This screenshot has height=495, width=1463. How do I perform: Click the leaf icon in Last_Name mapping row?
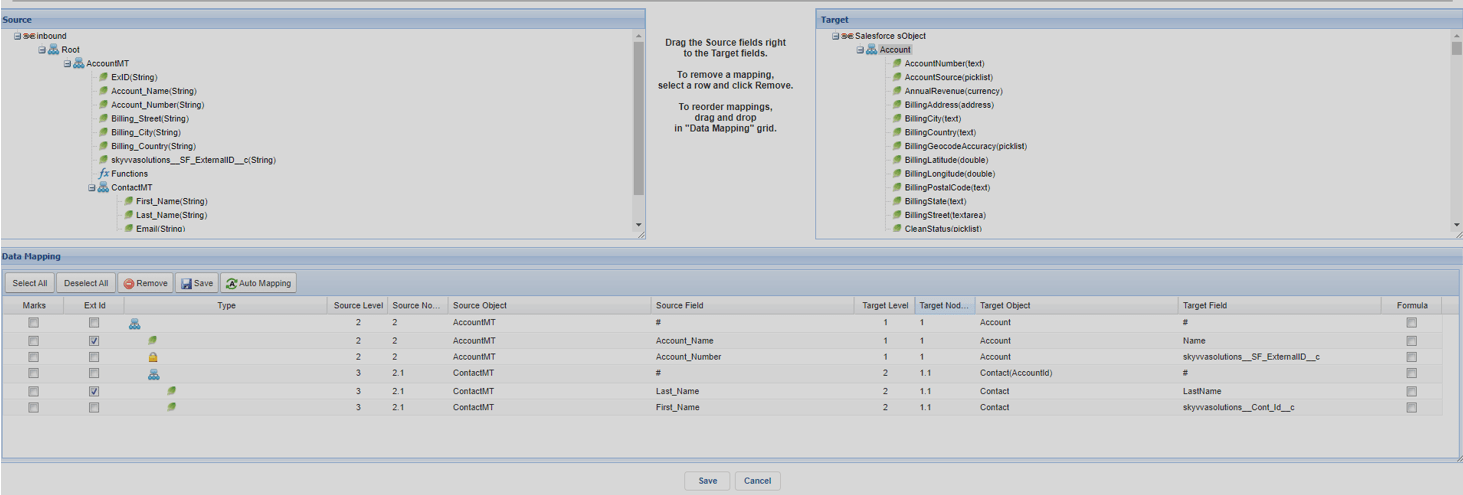[x=172, y=391]
